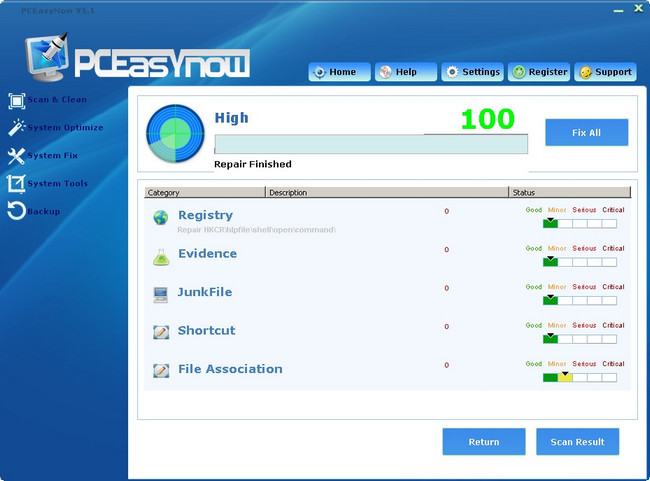Viewport: 650px width, 481px height.
Task: Open the Support tab
Action: pos(605,72)
